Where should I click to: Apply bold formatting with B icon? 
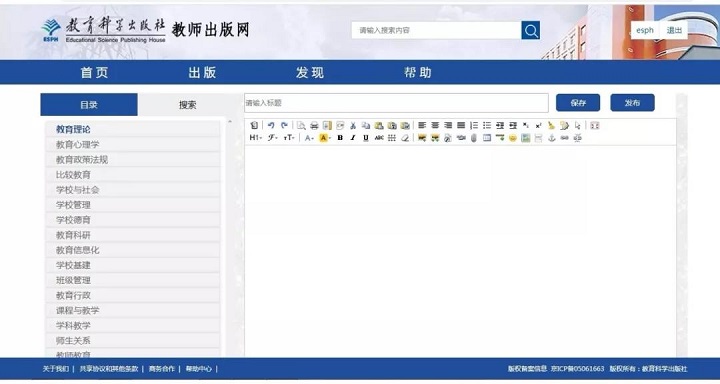340,138
